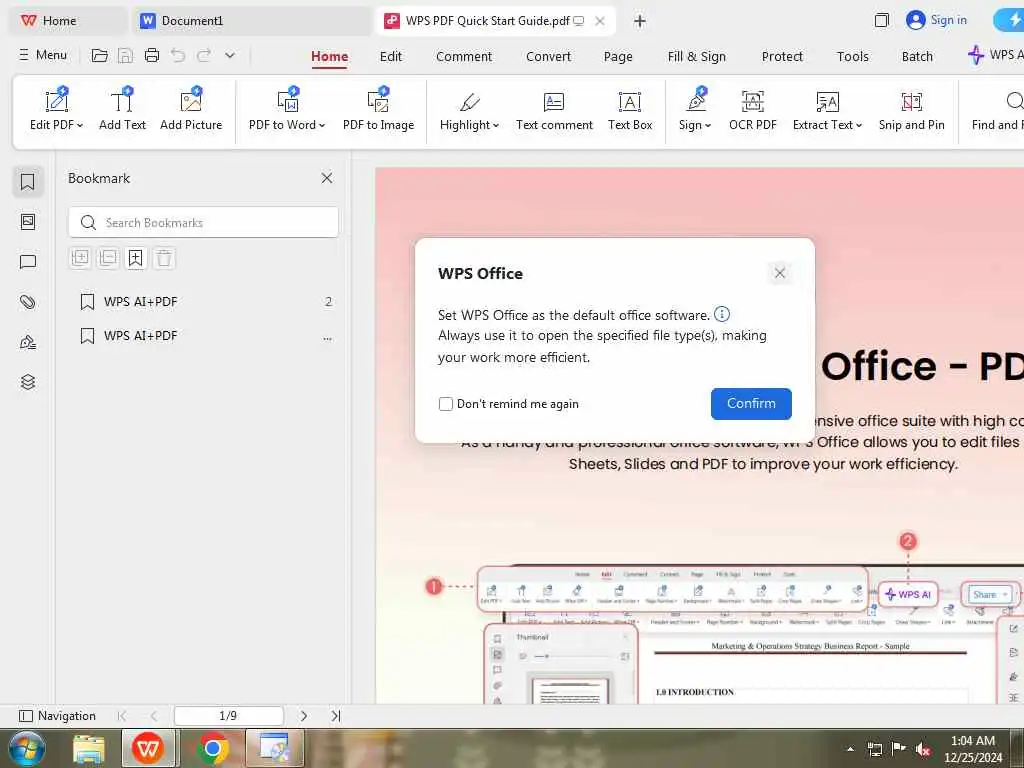Open the Signature sidebar panel
Viewport: 1024px width, 768px height.
tap(27, 342)
